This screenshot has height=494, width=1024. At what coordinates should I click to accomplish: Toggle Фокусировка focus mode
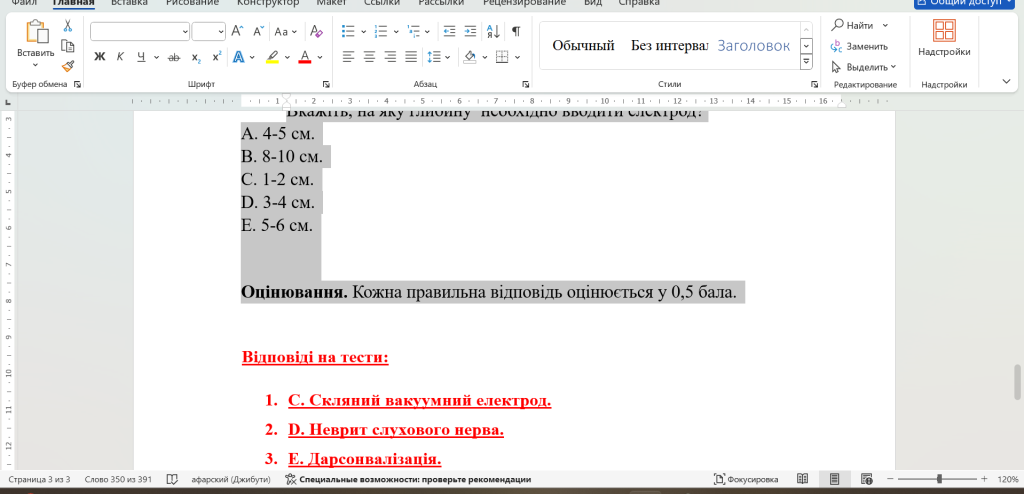tap(745, 479)
